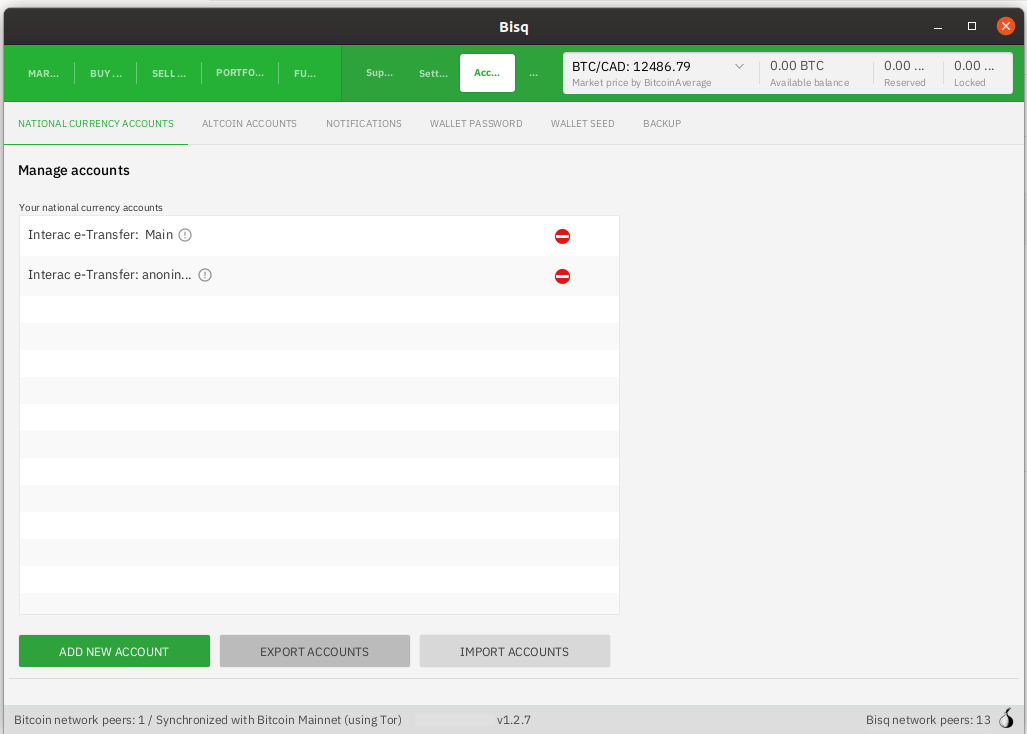
Task: Go to Buy BTC in navigation bar
Action: click(x=106, y=73)
